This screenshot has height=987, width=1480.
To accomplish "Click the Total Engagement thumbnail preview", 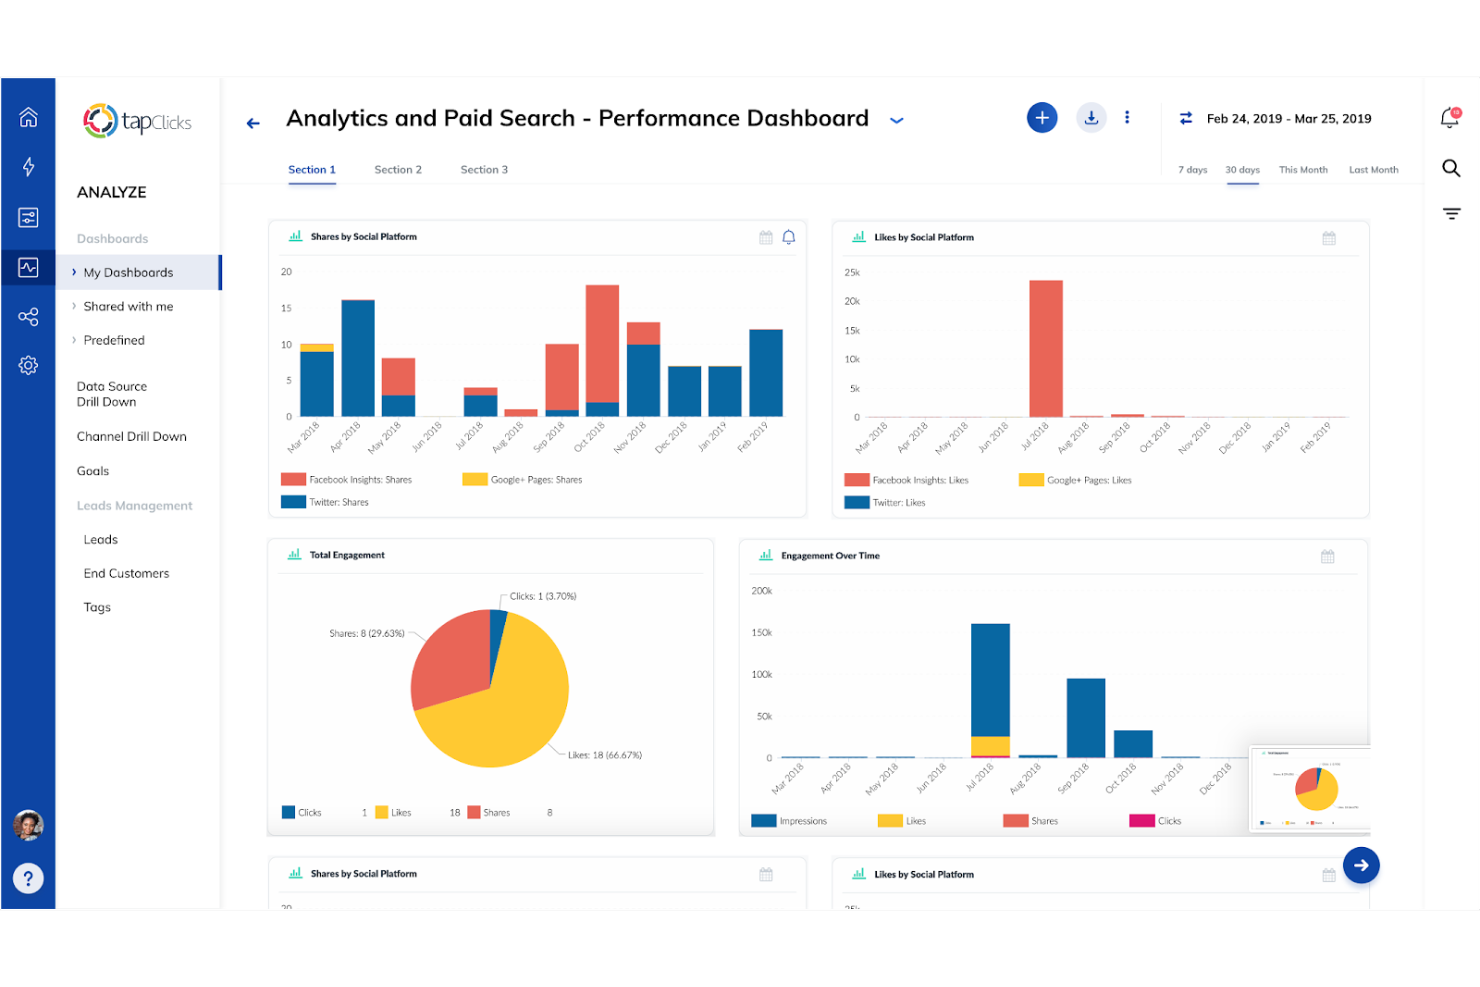I will [x=1310, y=789].
